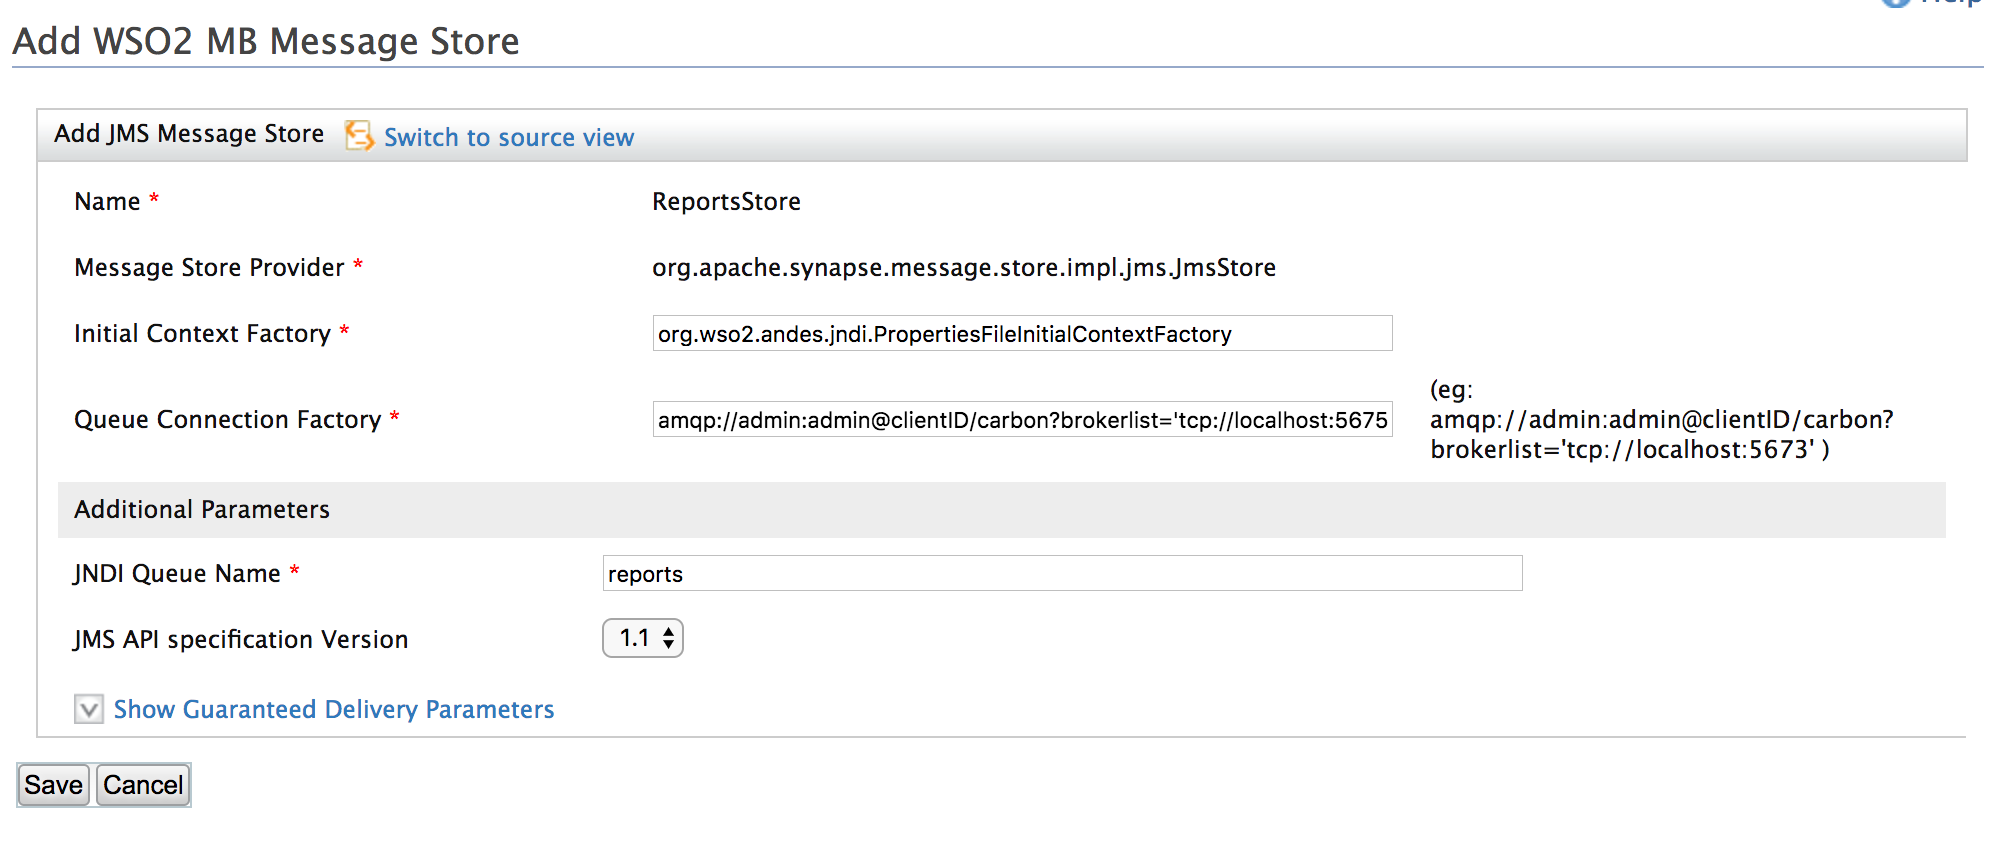This screenshot has height=848, width=2014.
Task: Expand the Guaranteed Delivery Parameters arrow icon
Action: 89,709
